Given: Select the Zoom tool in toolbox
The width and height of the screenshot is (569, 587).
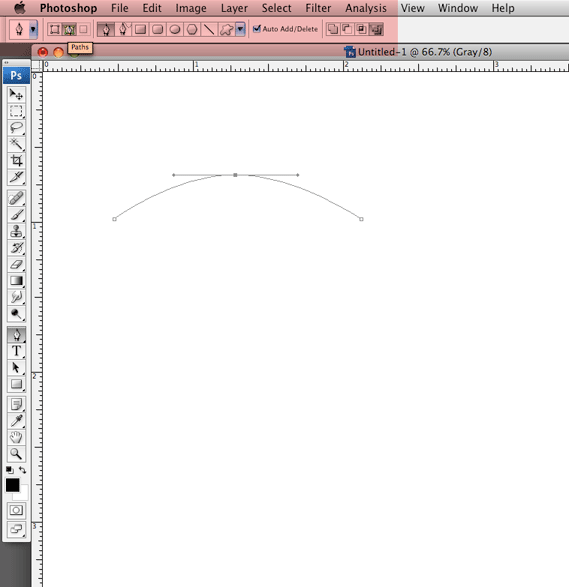Looking at the screenshot, I should pyautogui.click(x=16, y=454).
